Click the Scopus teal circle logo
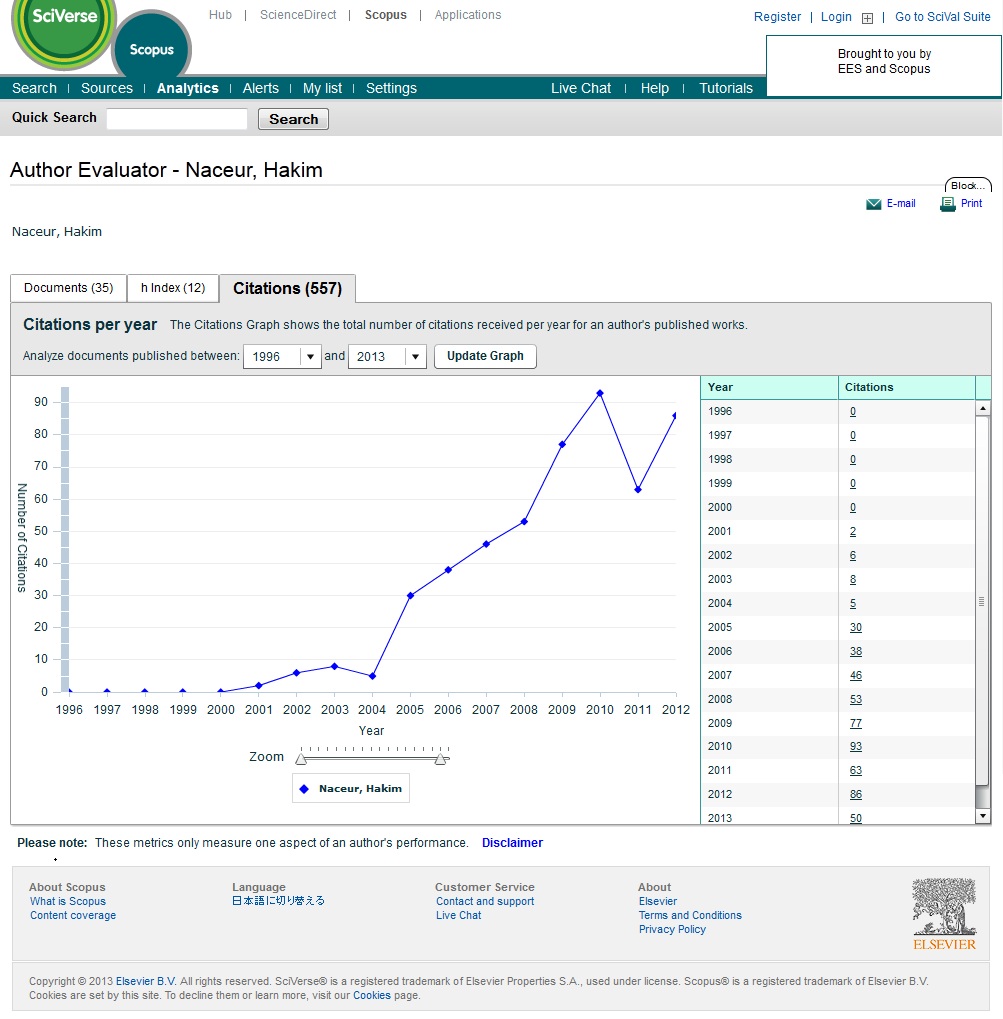Image resolution: width=1003 pixels, height=1019 pixels. click(x=151, y=47)
